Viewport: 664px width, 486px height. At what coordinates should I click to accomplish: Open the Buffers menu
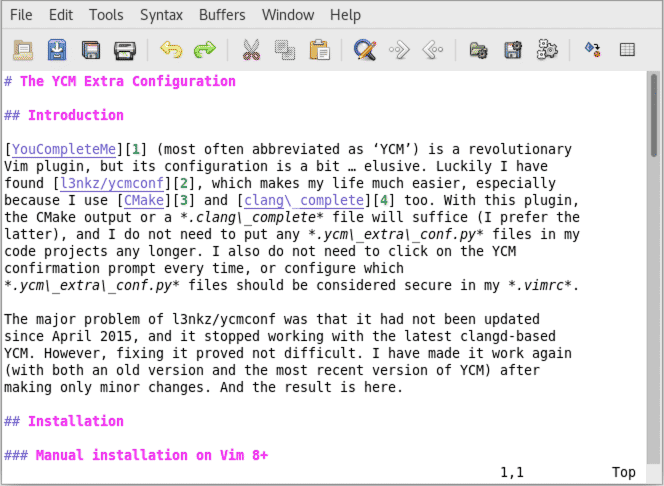coord(222,15)
